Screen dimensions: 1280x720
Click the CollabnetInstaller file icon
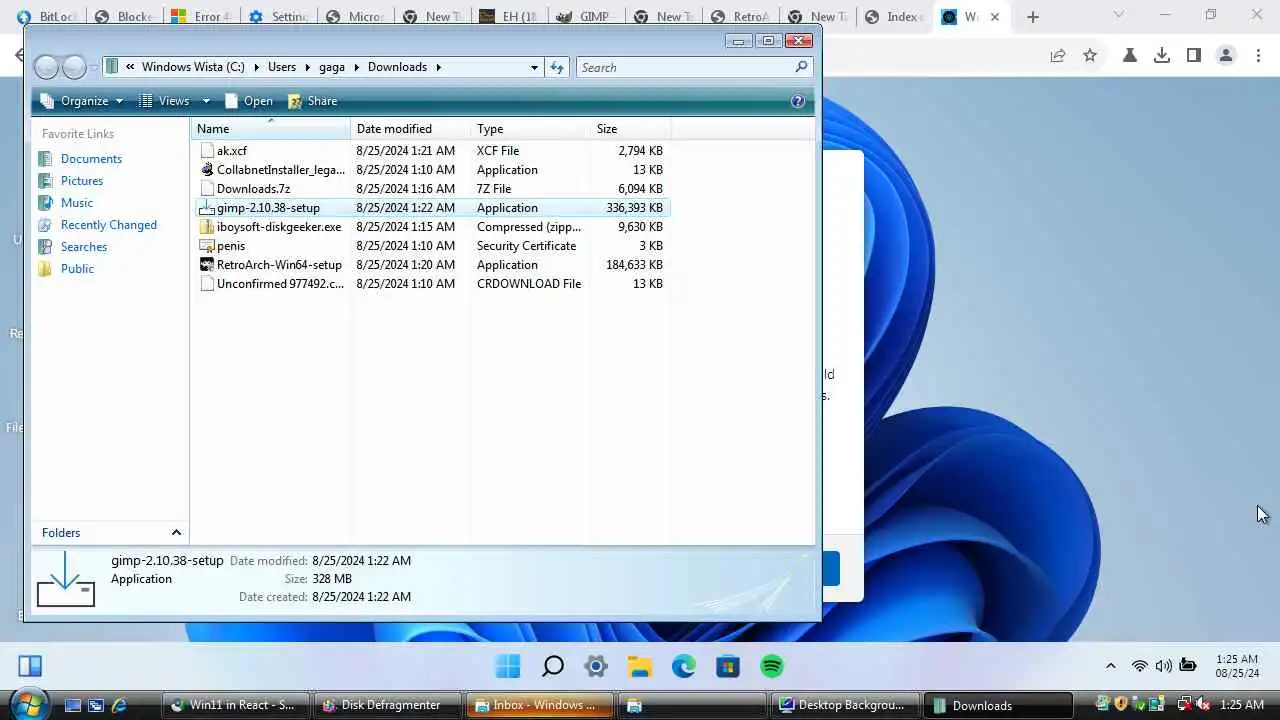207,170
